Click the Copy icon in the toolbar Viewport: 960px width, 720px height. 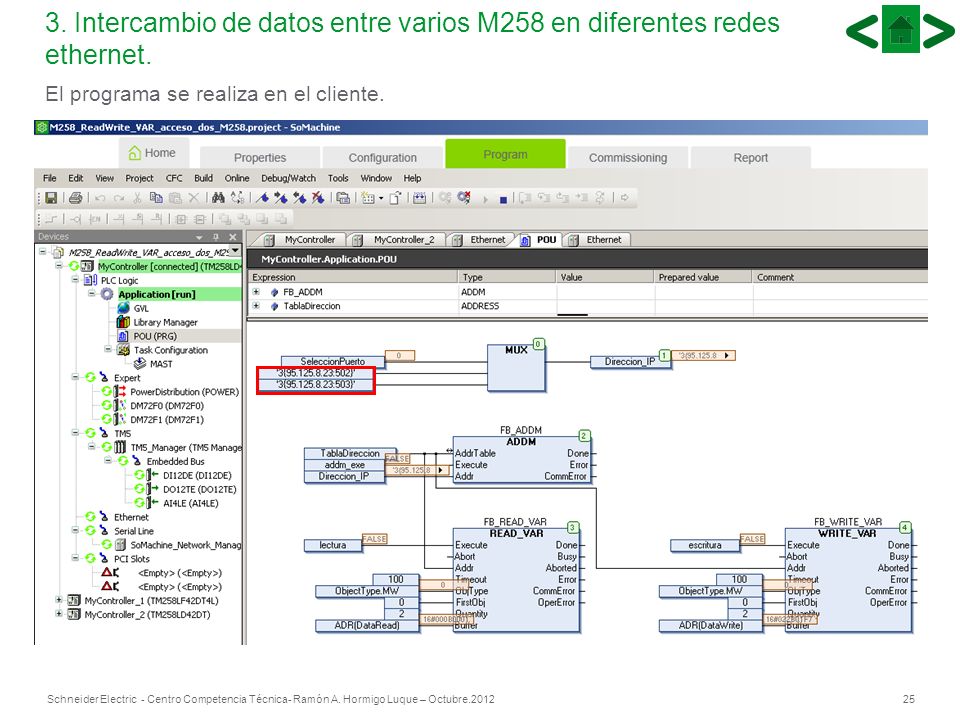tap(156, 198)
